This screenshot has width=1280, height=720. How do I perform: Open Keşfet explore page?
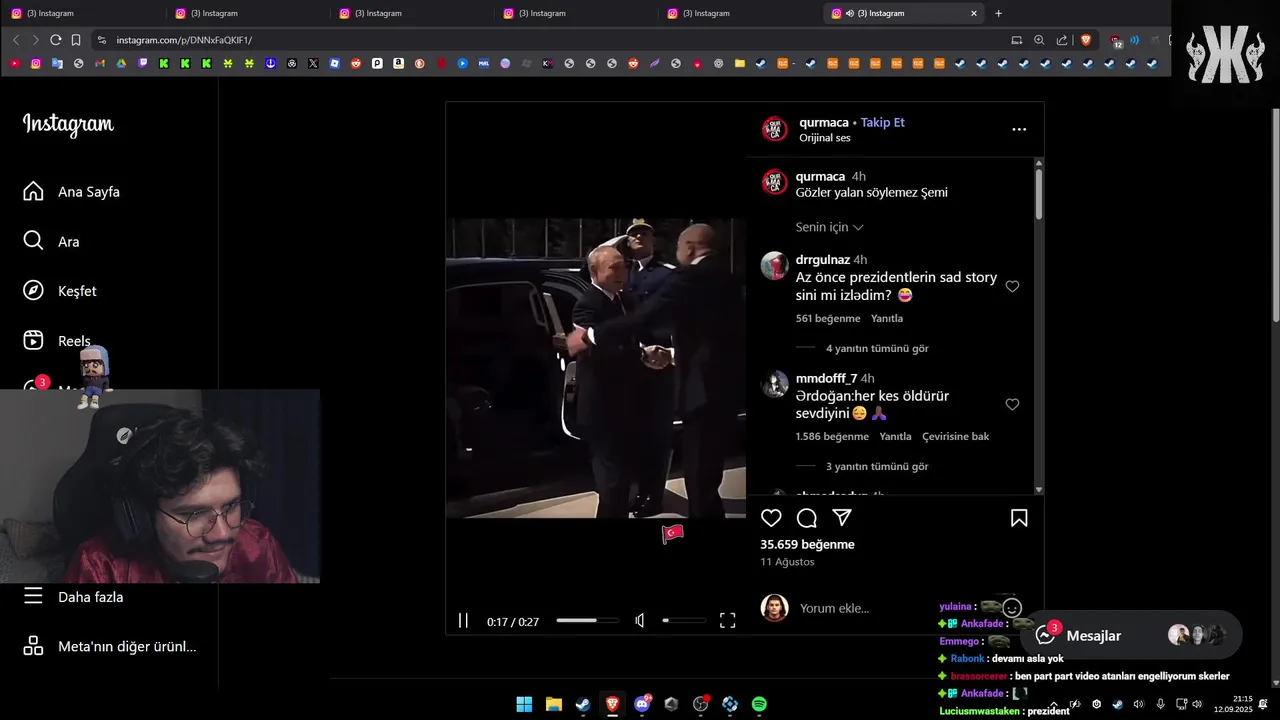click(59, 291)
